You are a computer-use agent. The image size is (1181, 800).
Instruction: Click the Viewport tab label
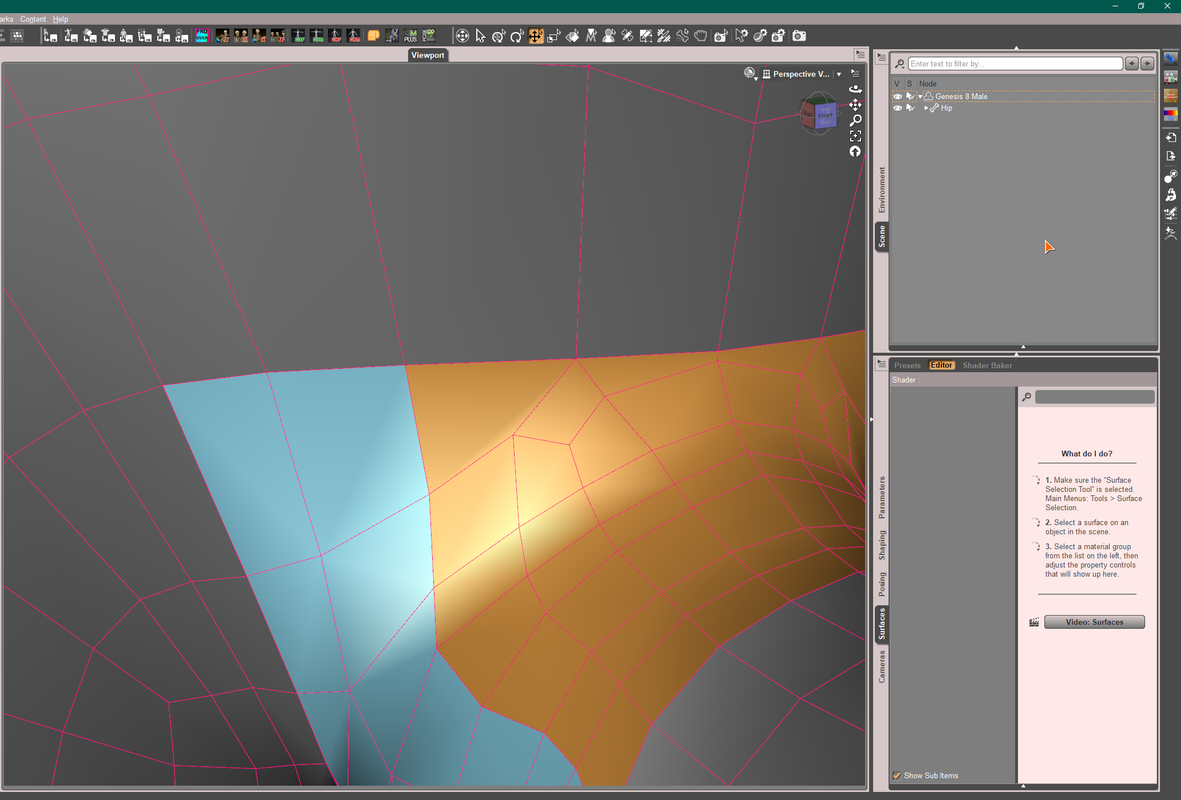[x=428, y=55]
